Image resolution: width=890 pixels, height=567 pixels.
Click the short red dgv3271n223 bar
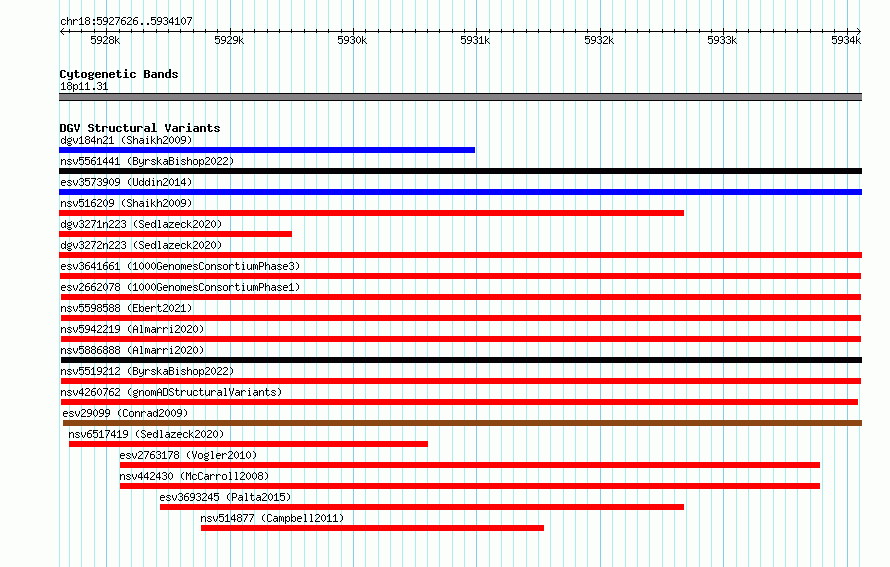pyautogui.click(x=175, y=234)
